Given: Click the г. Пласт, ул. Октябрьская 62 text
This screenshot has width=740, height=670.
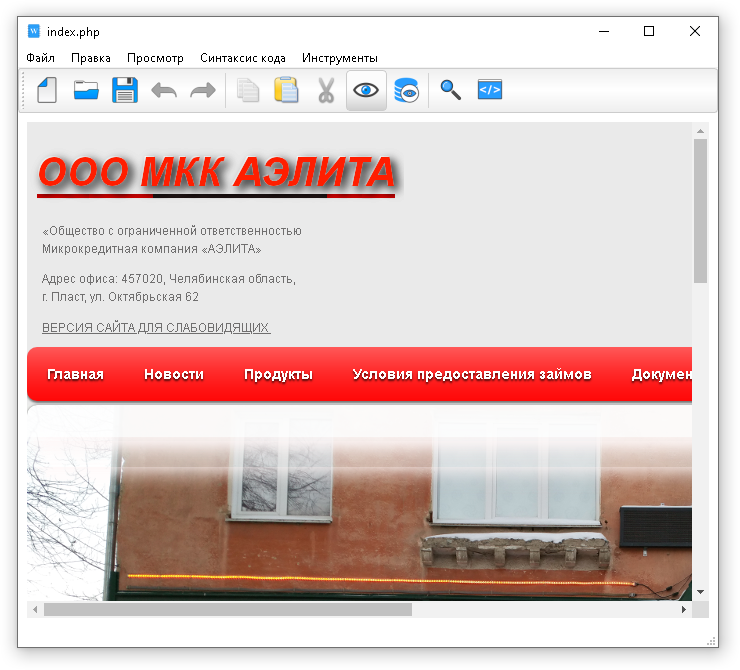Looking at the screenshot, I should 120,297.
